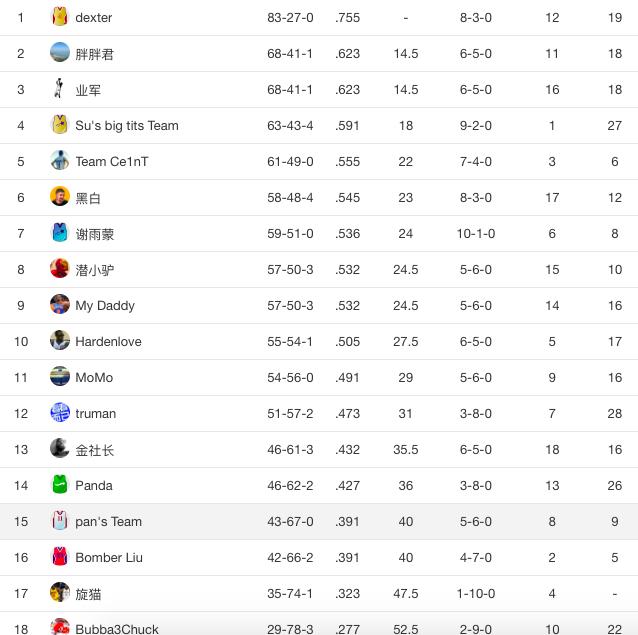Image resolution: width=638 pixels, height=635 pixels.
Task: Open pan's Team page link
Action: [x=108, y=521]
